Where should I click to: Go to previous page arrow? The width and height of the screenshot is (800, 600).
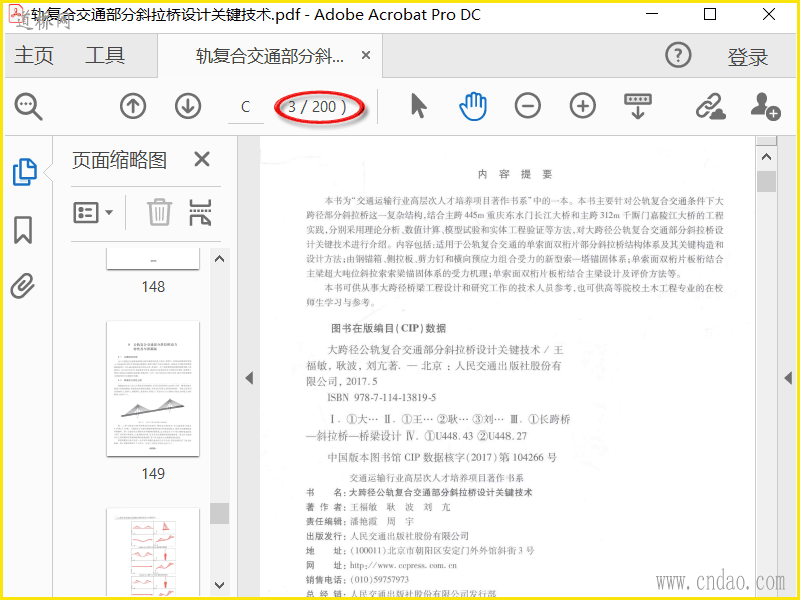tap(133, 106)
